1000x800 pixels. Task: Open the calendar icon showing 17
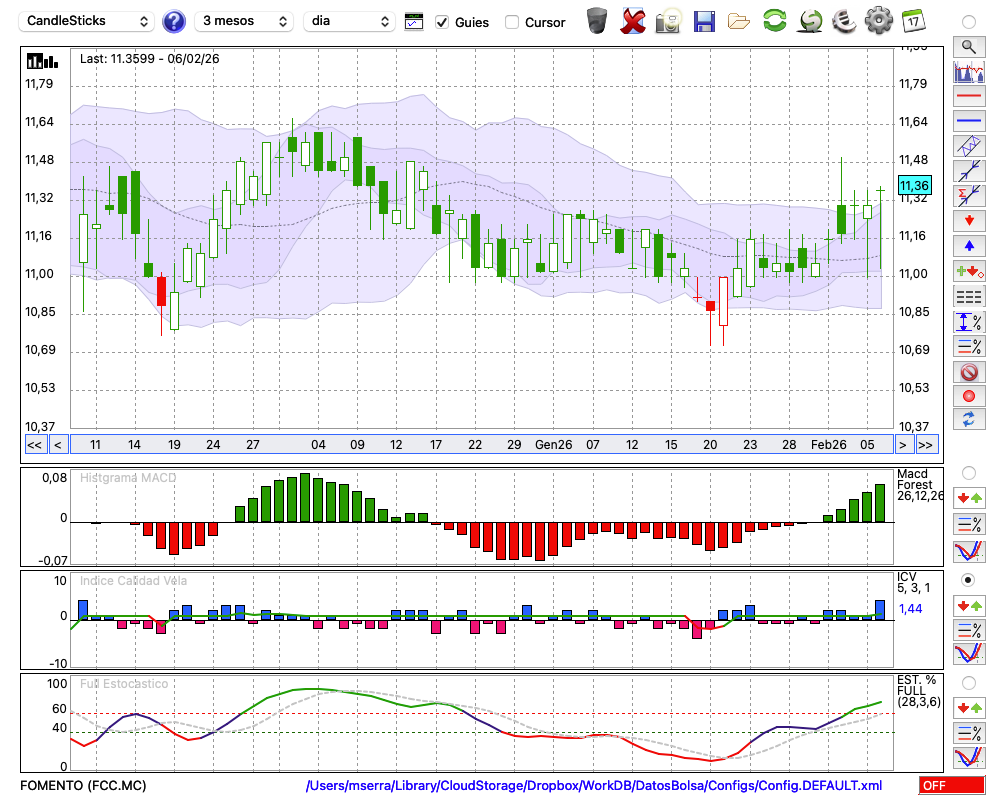pos(913,21)
